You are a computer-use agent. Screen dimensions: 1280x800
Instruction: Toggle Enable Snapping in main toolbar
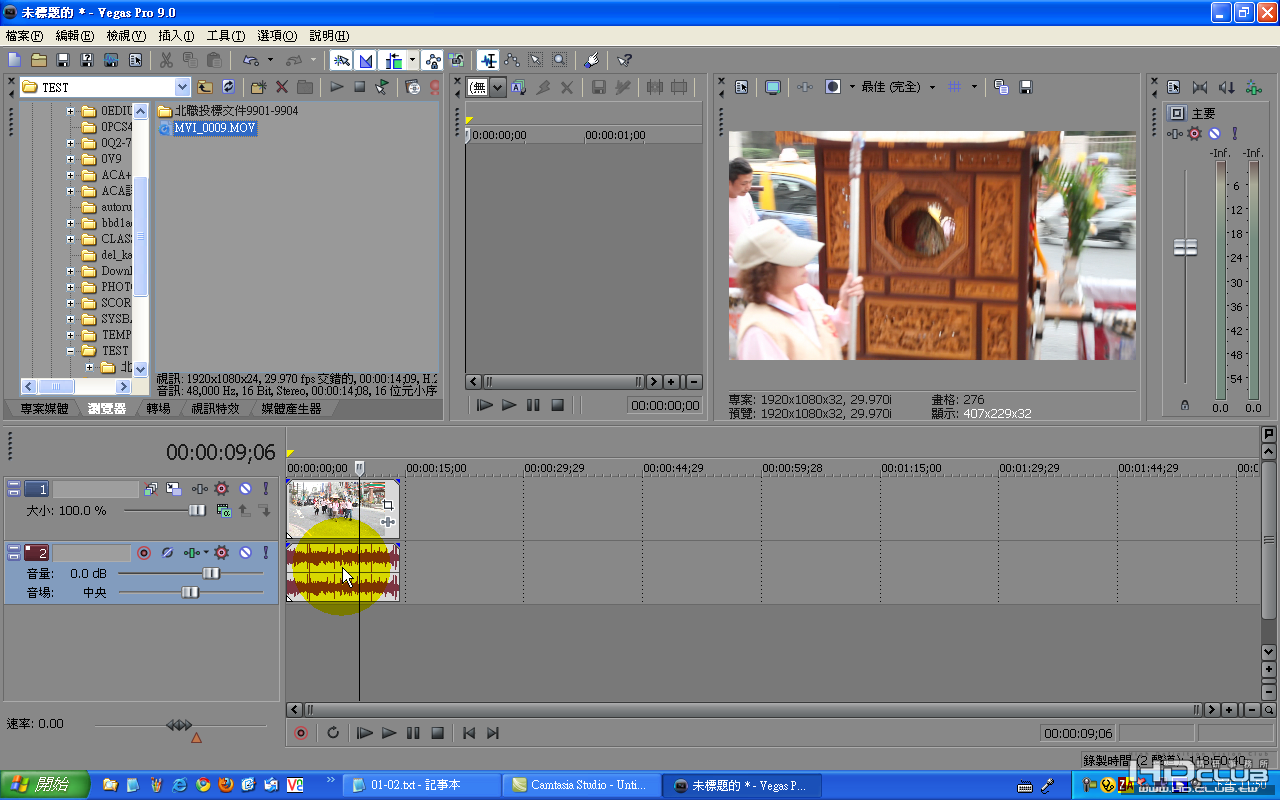point(341,60)
